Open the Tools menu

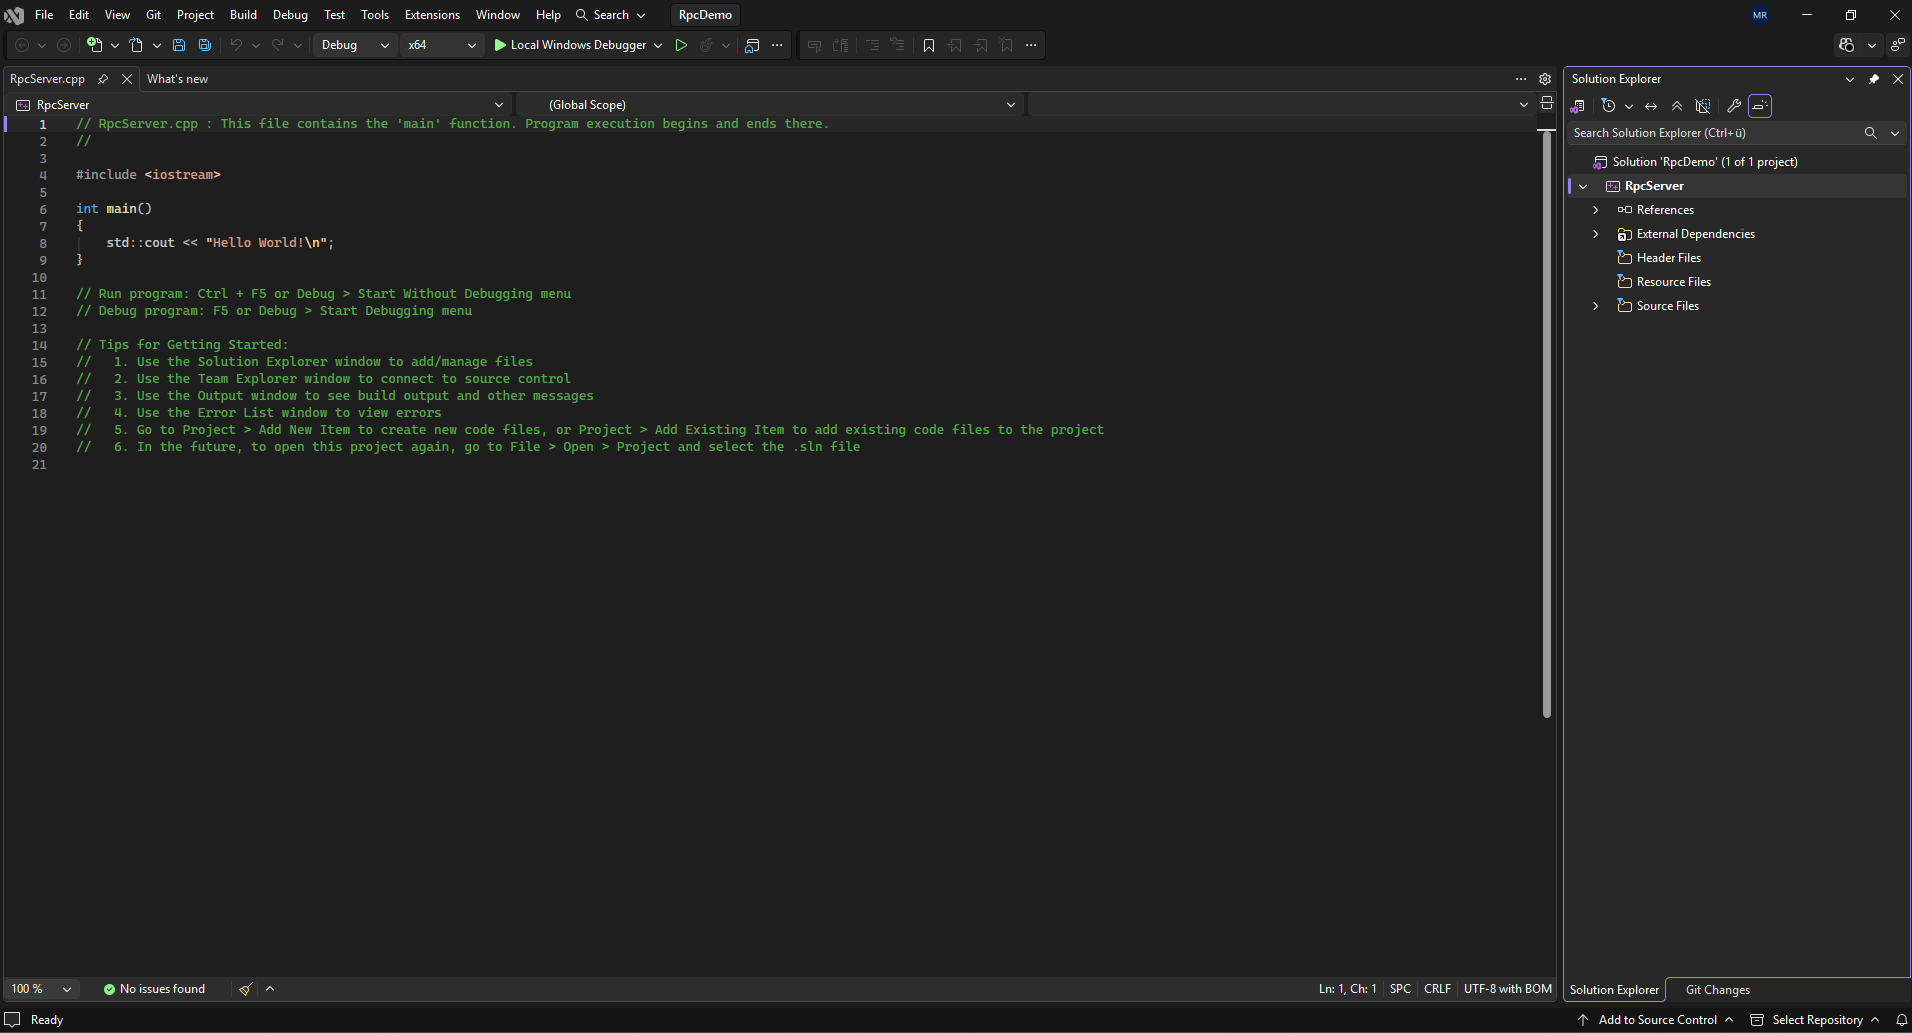pos(375,15)
